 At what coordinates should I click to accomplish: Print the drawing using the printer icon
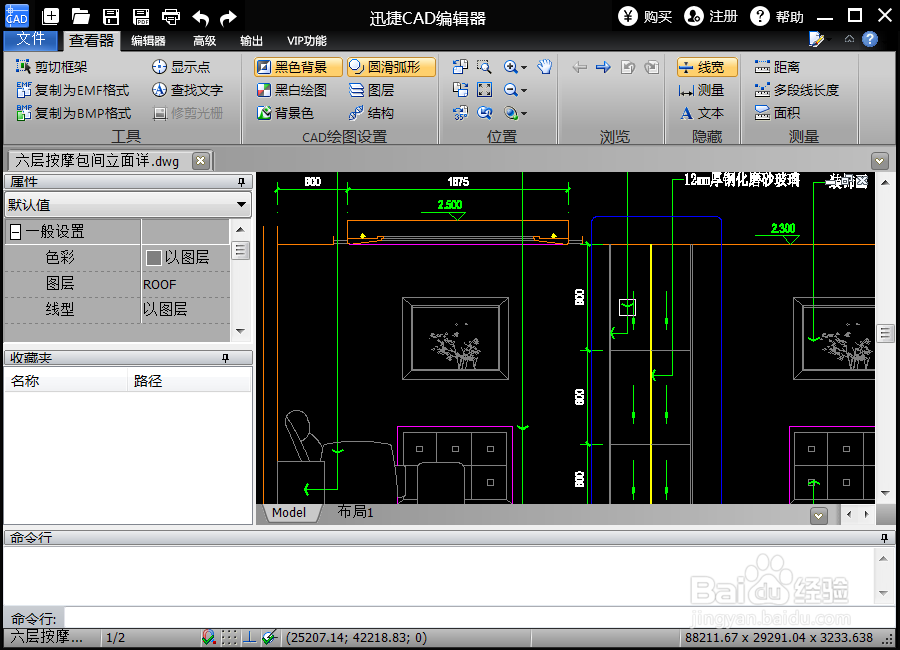coord(171,17)
